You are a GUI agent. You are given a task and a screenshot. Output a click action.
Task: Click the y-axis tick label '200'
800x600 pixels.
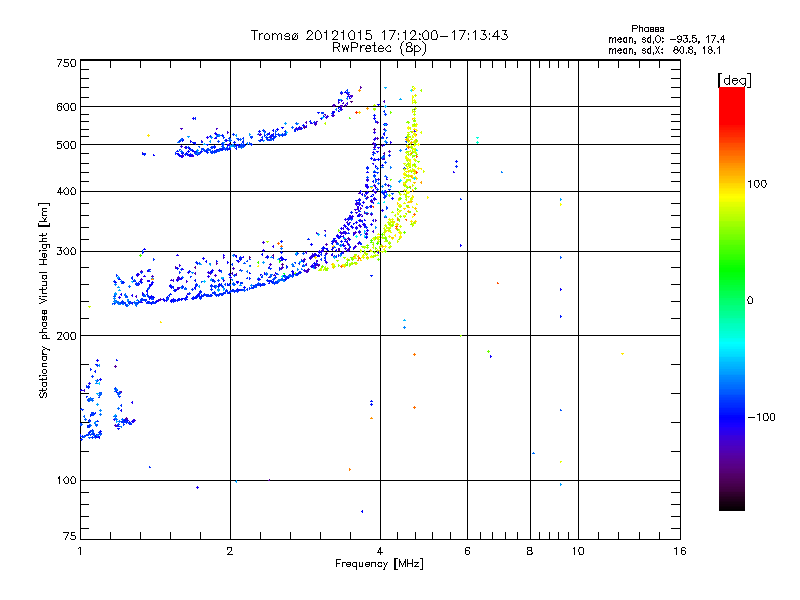66,336
